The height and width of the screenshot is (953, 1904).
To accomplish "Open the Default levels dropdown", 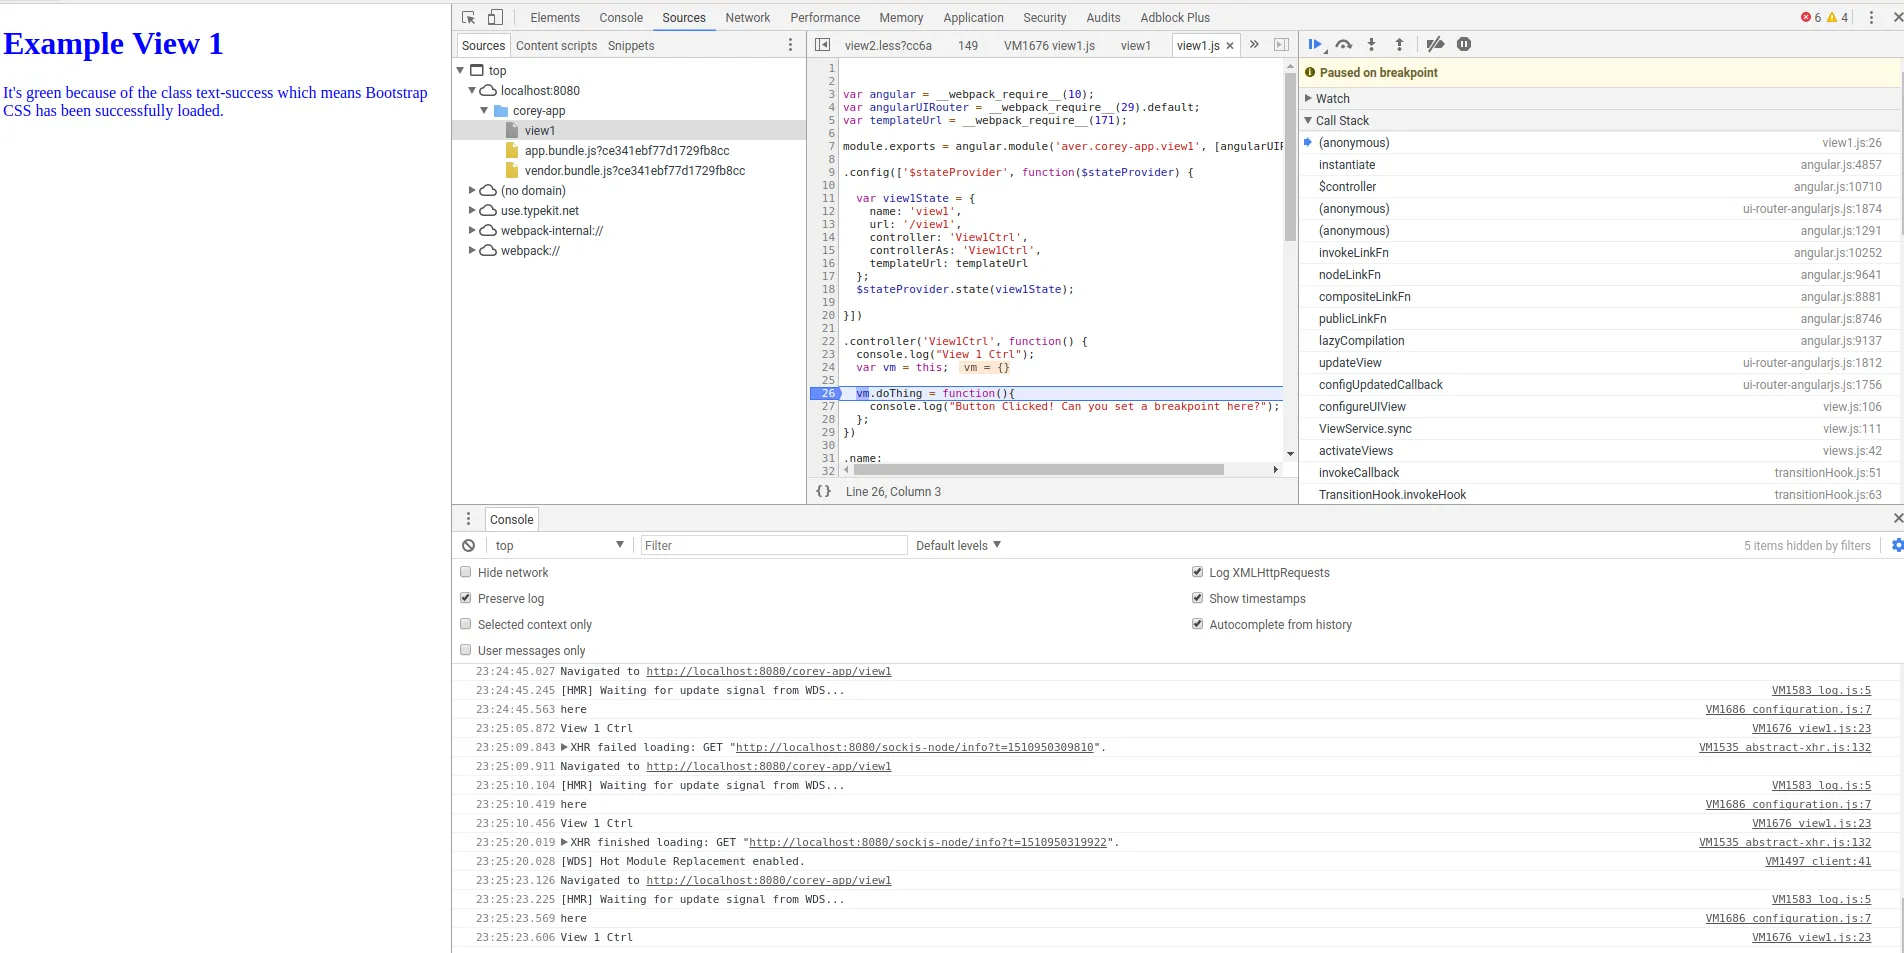I will [x=957, y=546].
